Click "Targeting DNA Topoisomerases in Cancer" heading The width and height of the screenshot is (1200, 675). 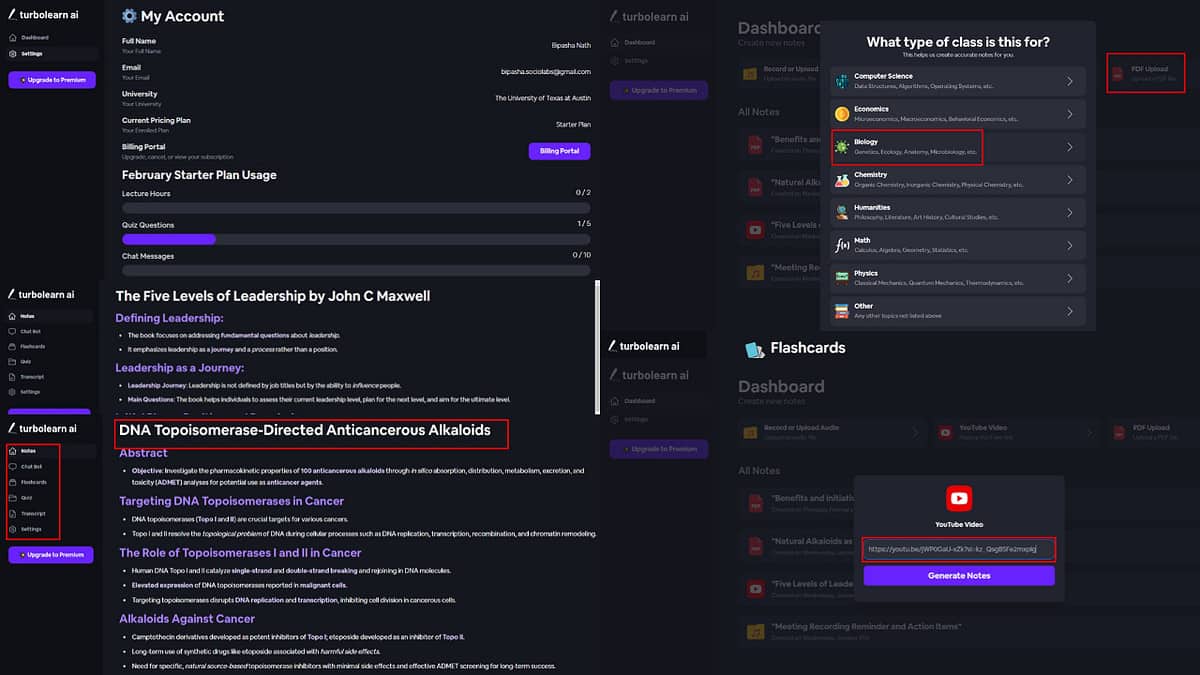pos(231,501)
